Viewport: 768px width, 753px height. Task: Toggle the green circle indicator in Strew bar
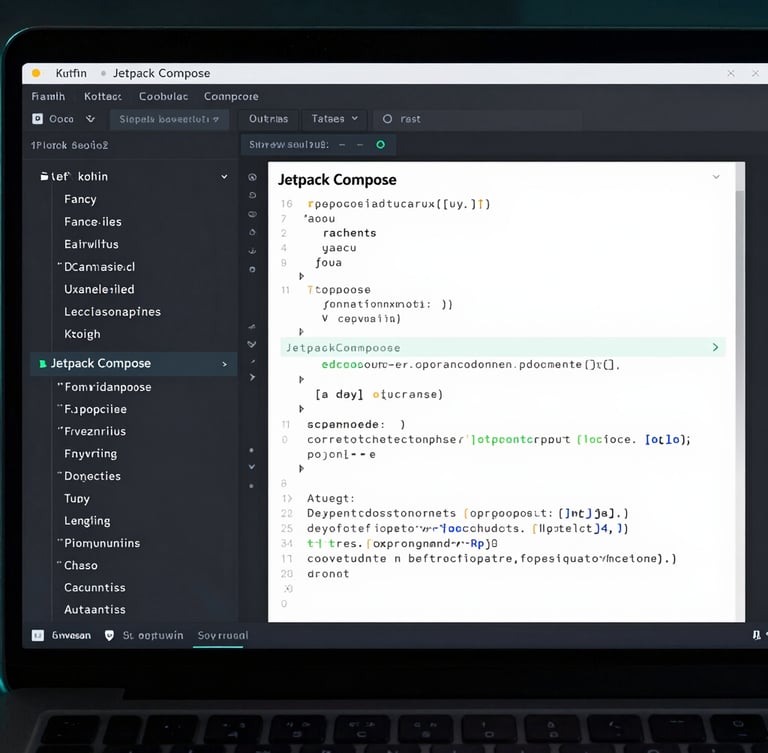click(x=381, y=145)
